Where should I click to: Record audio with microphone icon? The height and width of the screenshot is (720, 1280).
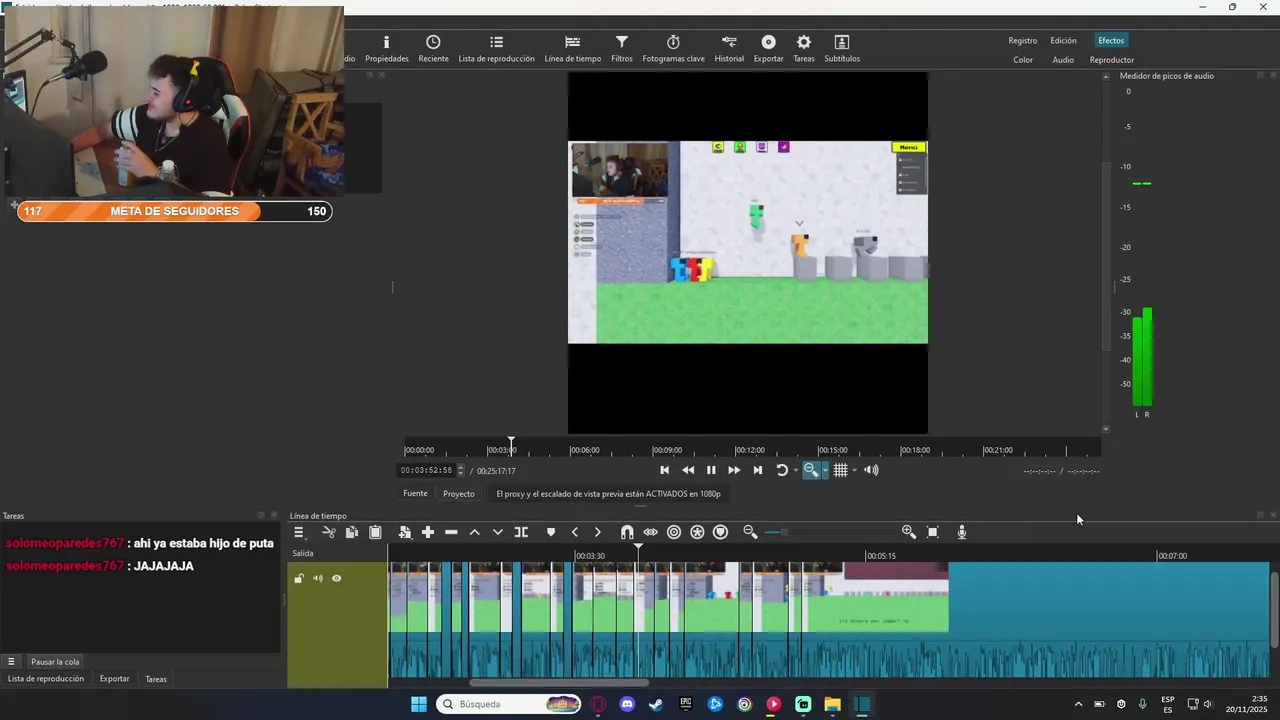(961, 532)
